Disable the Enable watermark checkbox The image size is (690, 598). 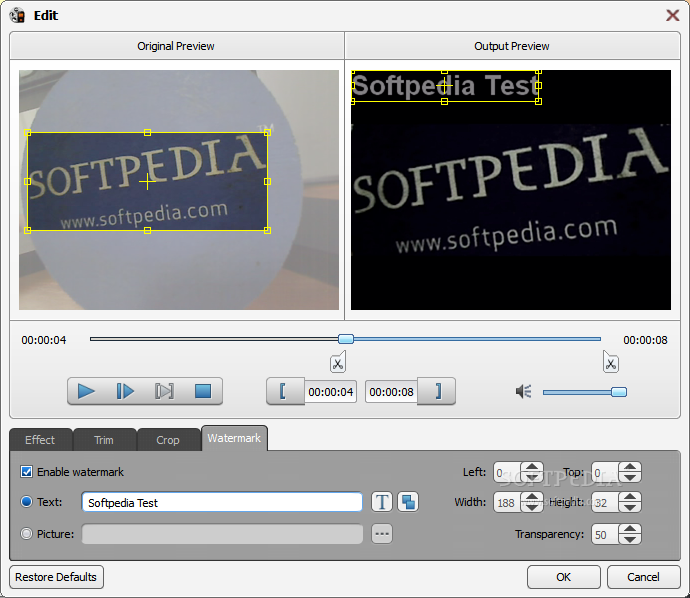coord(26,472)
